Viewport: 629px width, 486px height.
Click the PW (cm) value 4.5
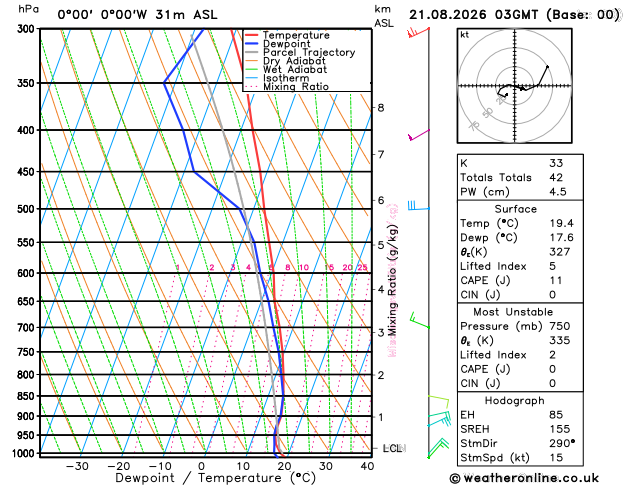point(558,192)
